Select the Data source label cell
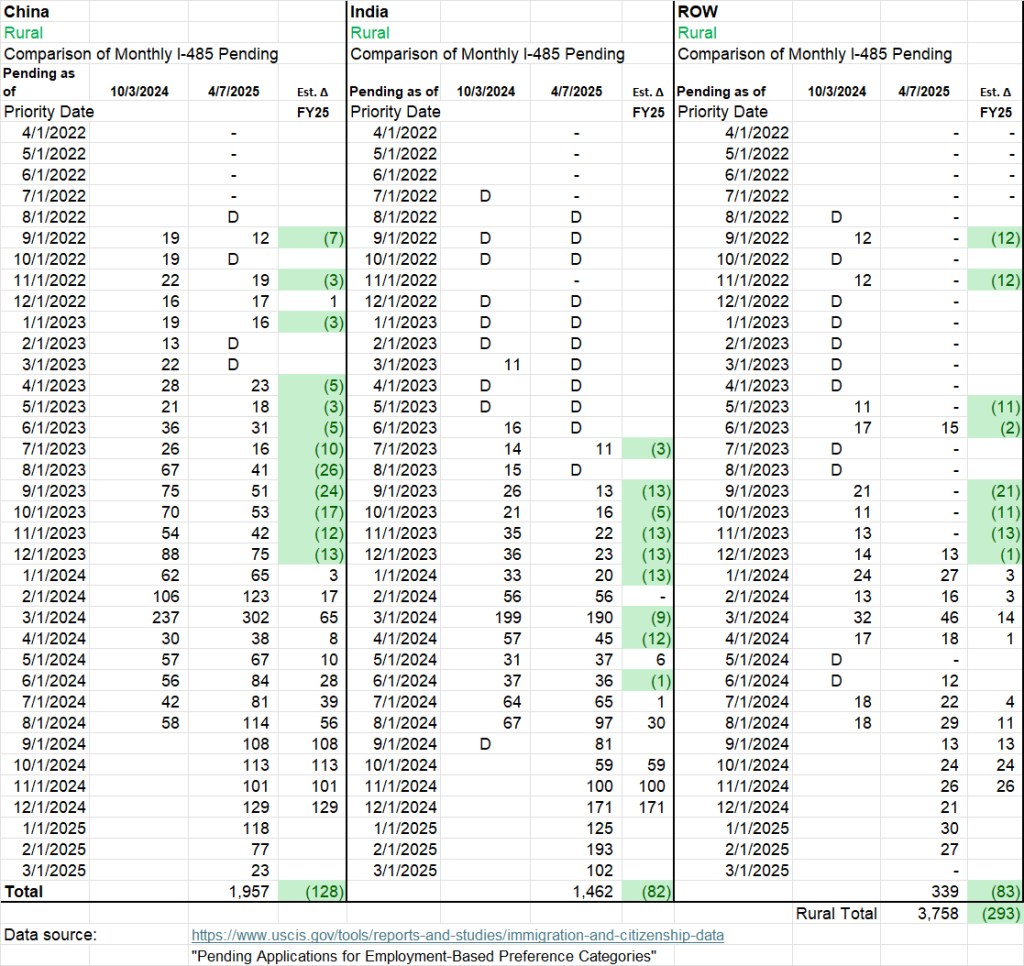 [51, 935]
